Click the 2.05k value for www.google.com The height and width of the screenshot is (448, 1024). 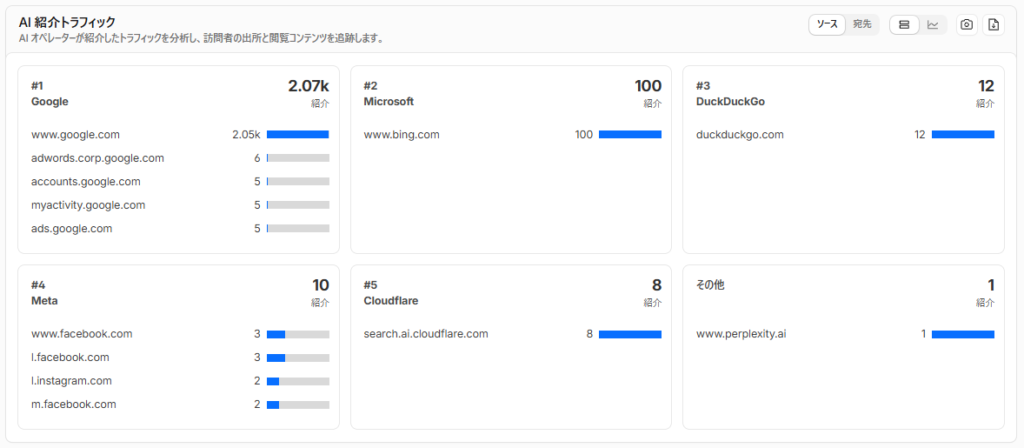(x=246, y=135)
